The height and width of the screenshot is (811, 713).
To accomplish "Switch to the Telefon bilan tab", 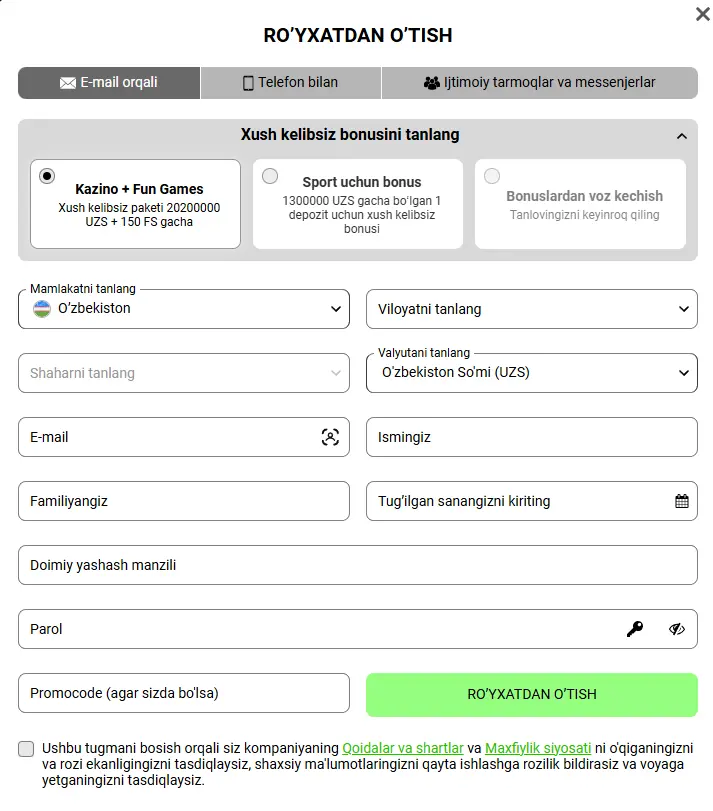I will [290, 83].
